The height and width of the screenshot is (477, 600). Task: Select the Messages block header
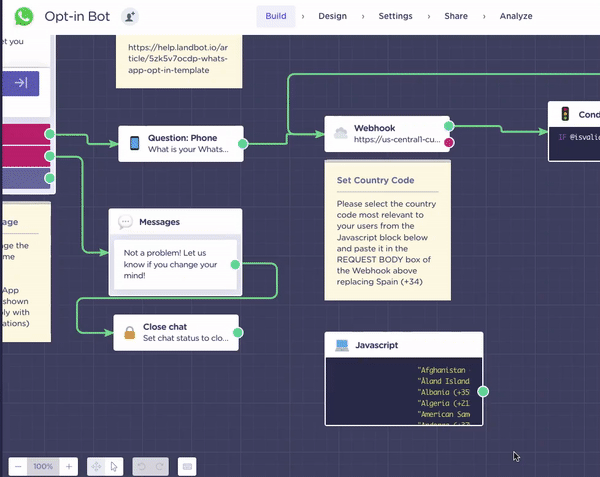coord(175,222)
